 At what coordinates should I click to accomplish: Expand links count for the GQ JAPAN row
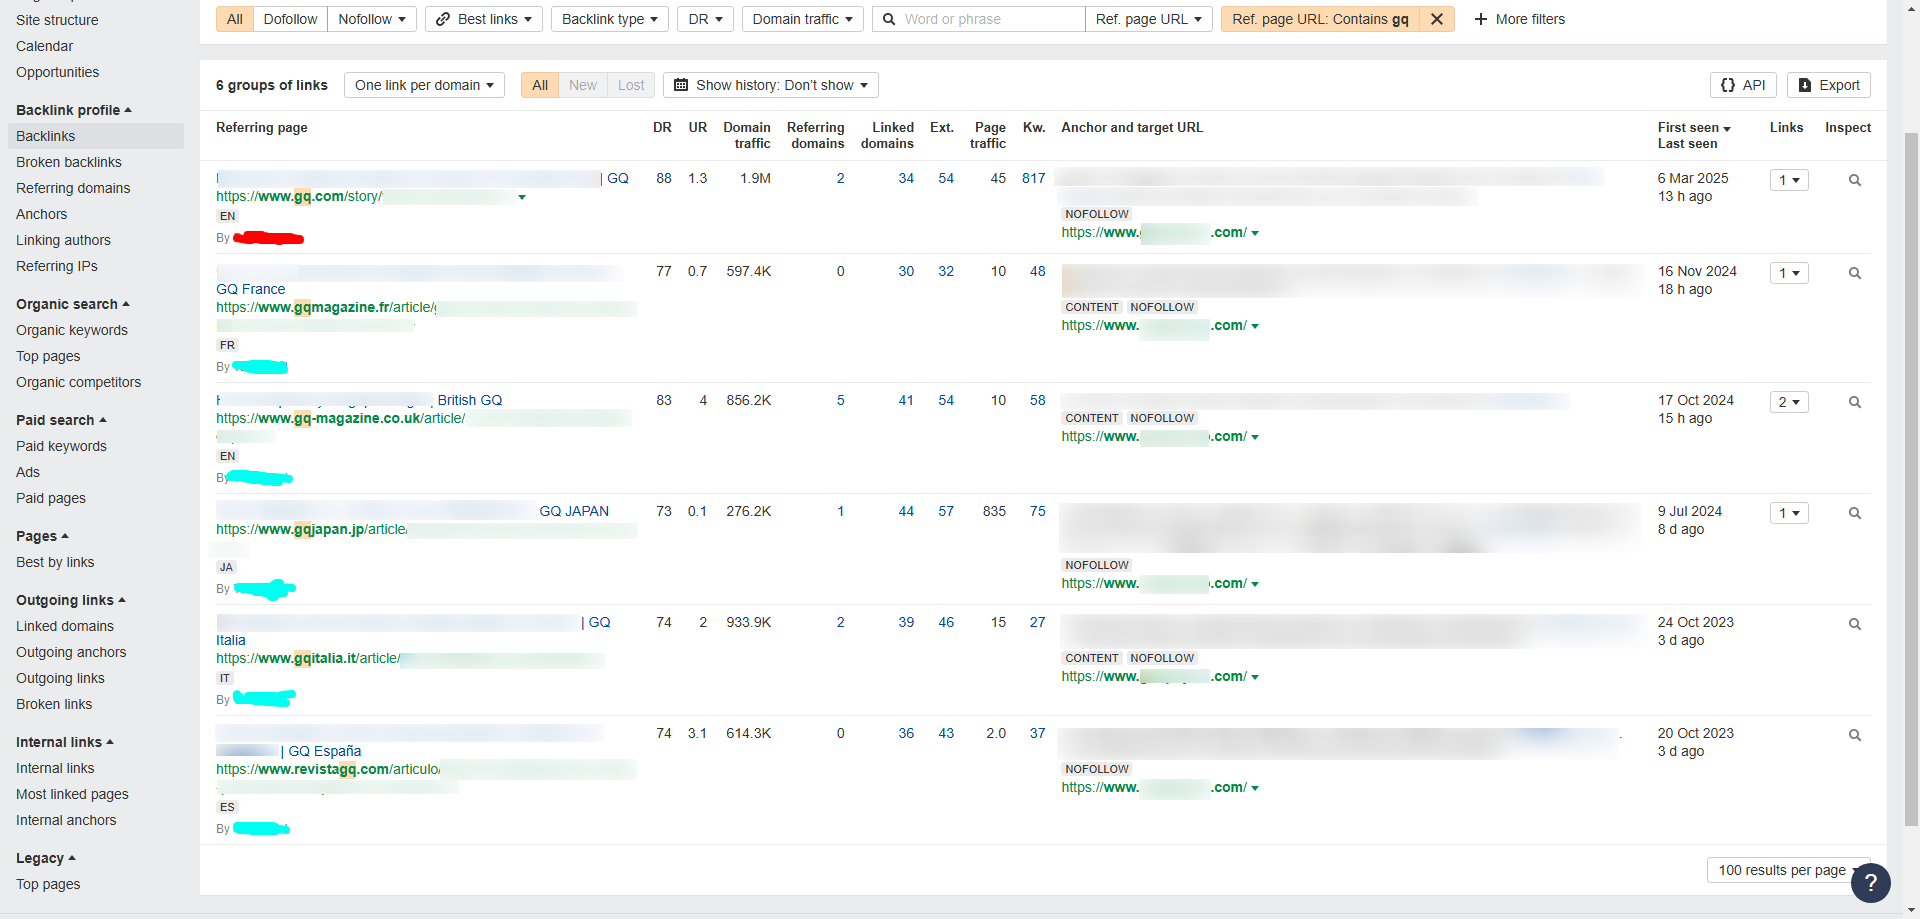[x=1788, y=513]
